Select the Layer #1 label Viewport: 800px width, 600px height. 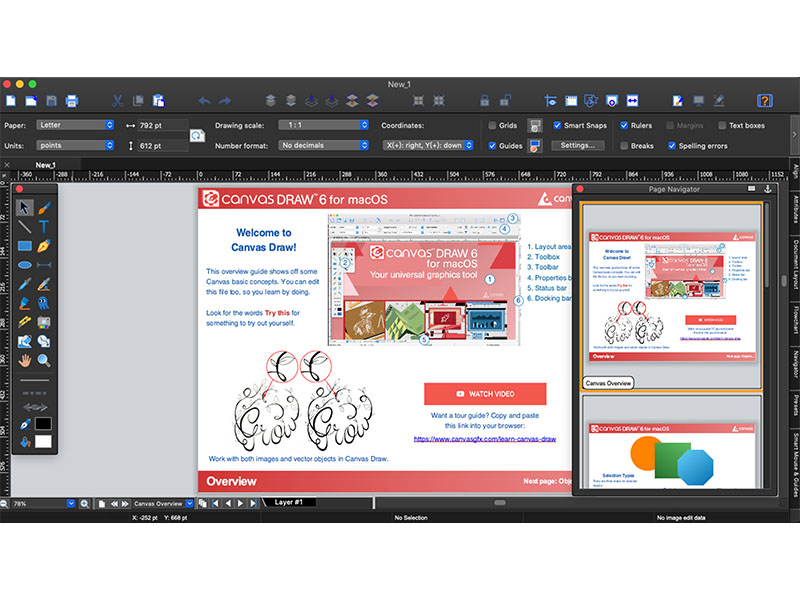pos(288,502)
